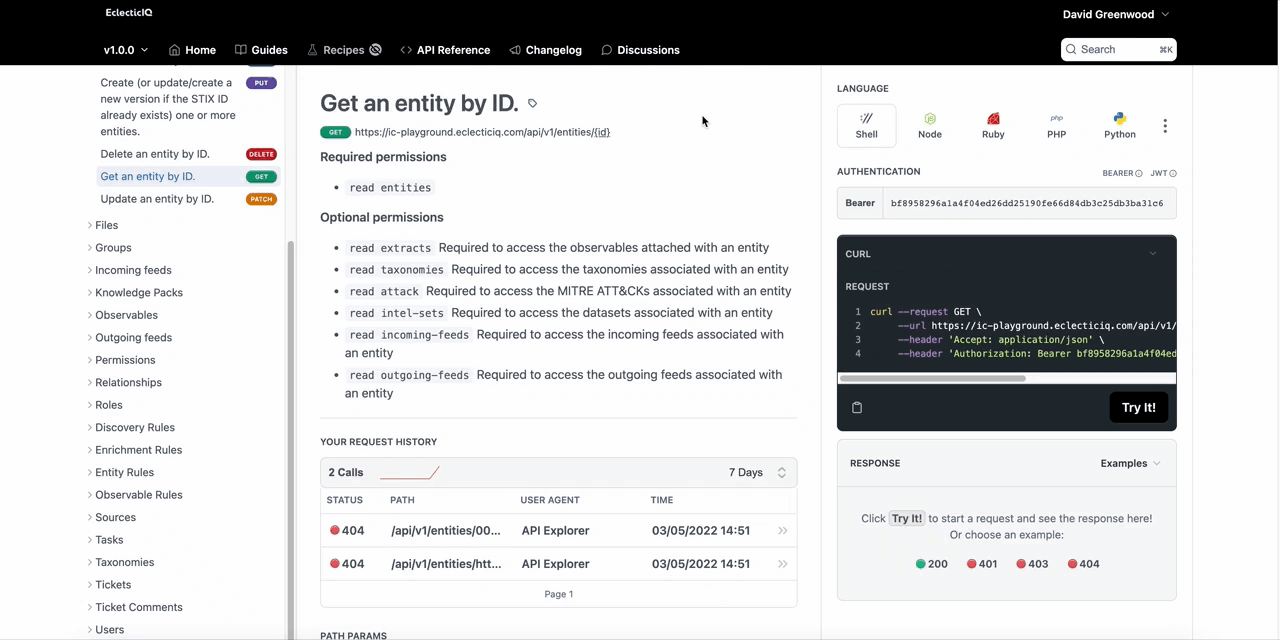Select the Node language icon
The width and height of the screenshot is (1280, 640).
pyautogui.click(x=930, y=125)
